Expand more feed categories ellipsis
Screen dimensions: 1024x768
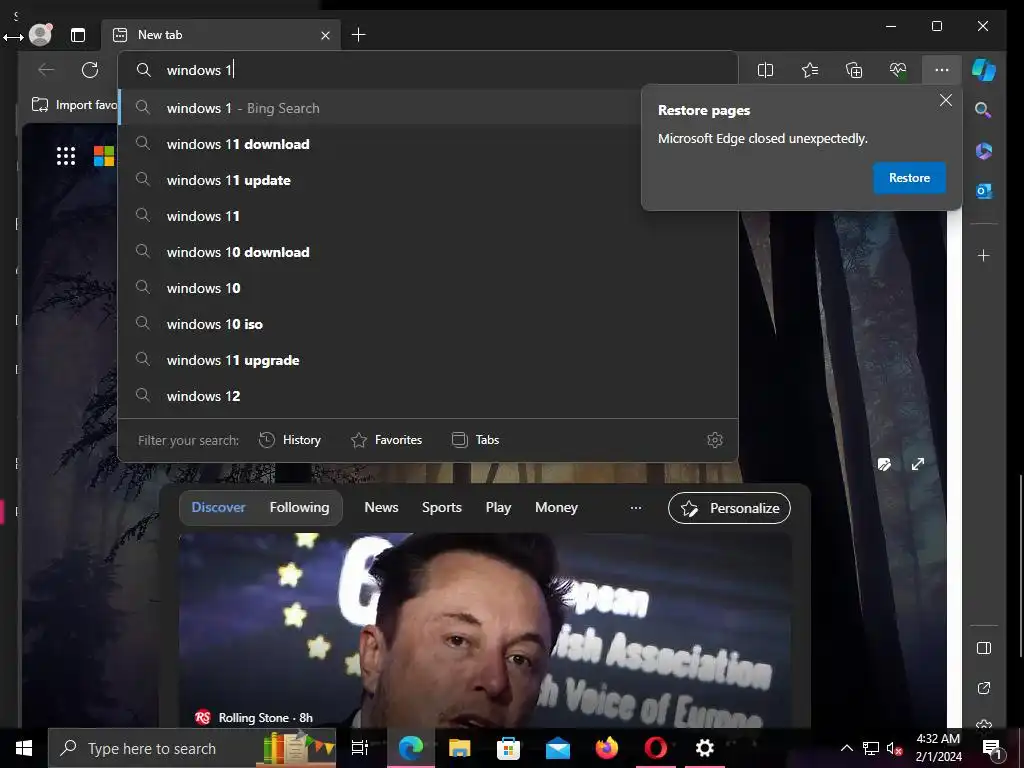coord(635,508)
